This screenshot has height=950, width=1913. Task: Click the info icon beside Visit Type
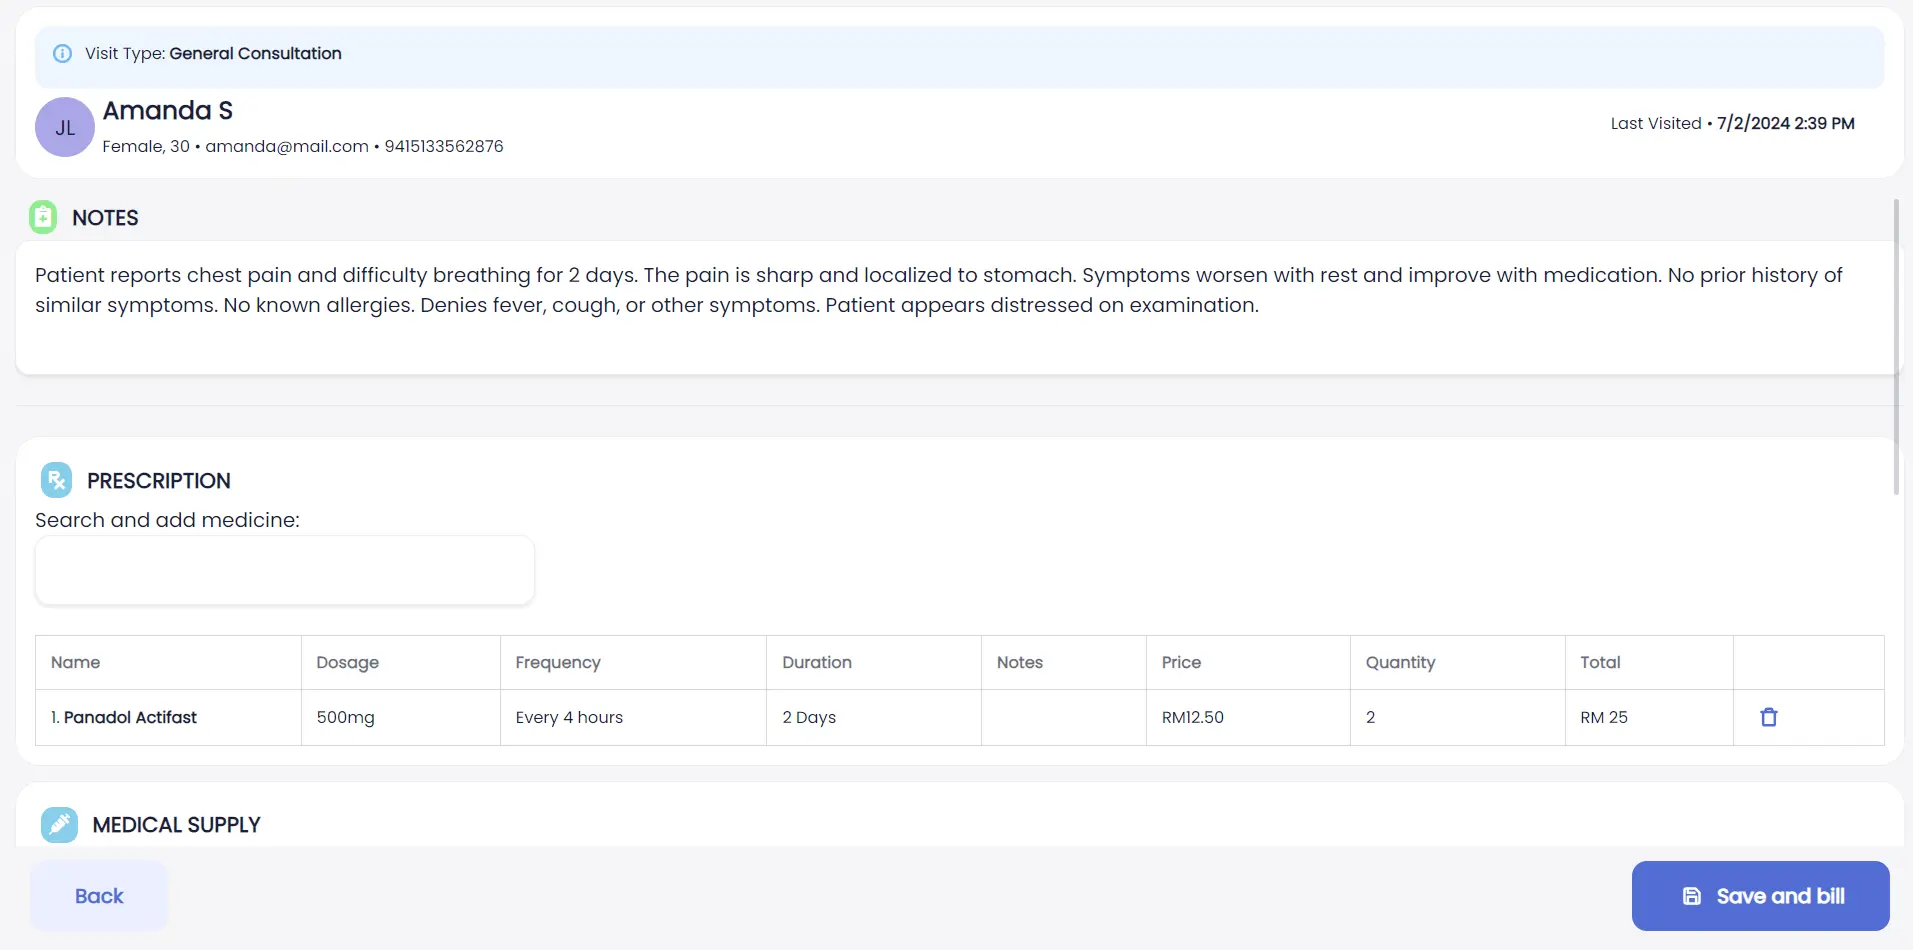point(62,54)
